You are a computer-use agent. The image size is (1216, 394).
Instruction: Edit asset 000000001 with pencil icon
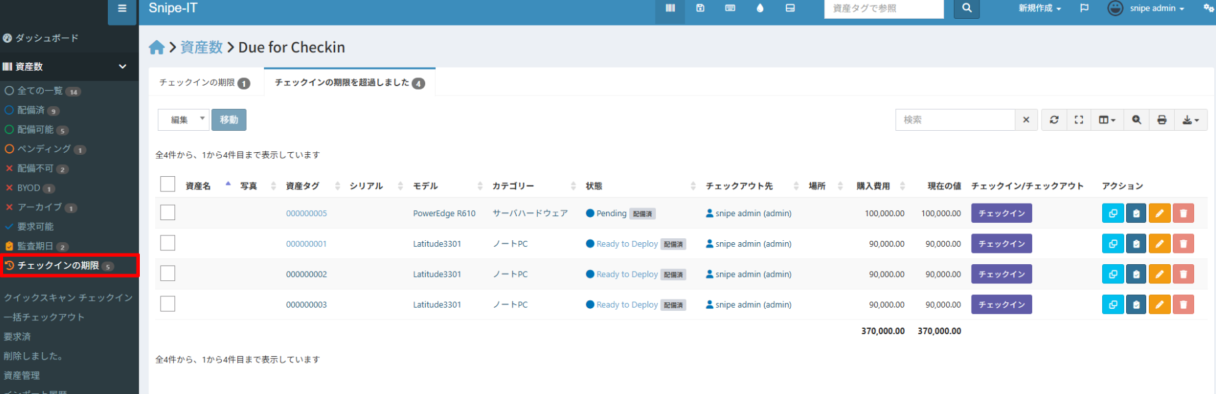tap(1159, 243)
